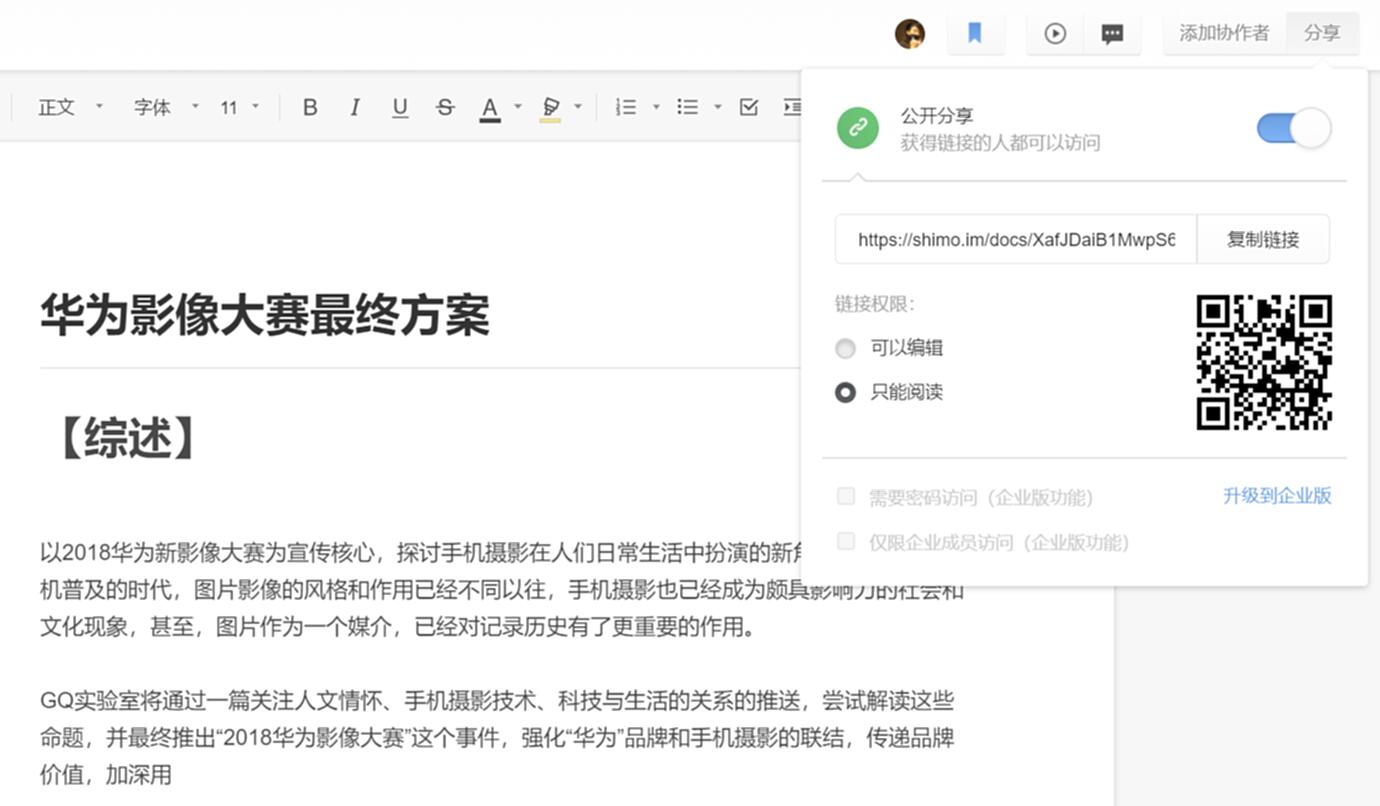Click the 【综述】 heading
This screenshot has width=1380, height=806.
[128, 437]
